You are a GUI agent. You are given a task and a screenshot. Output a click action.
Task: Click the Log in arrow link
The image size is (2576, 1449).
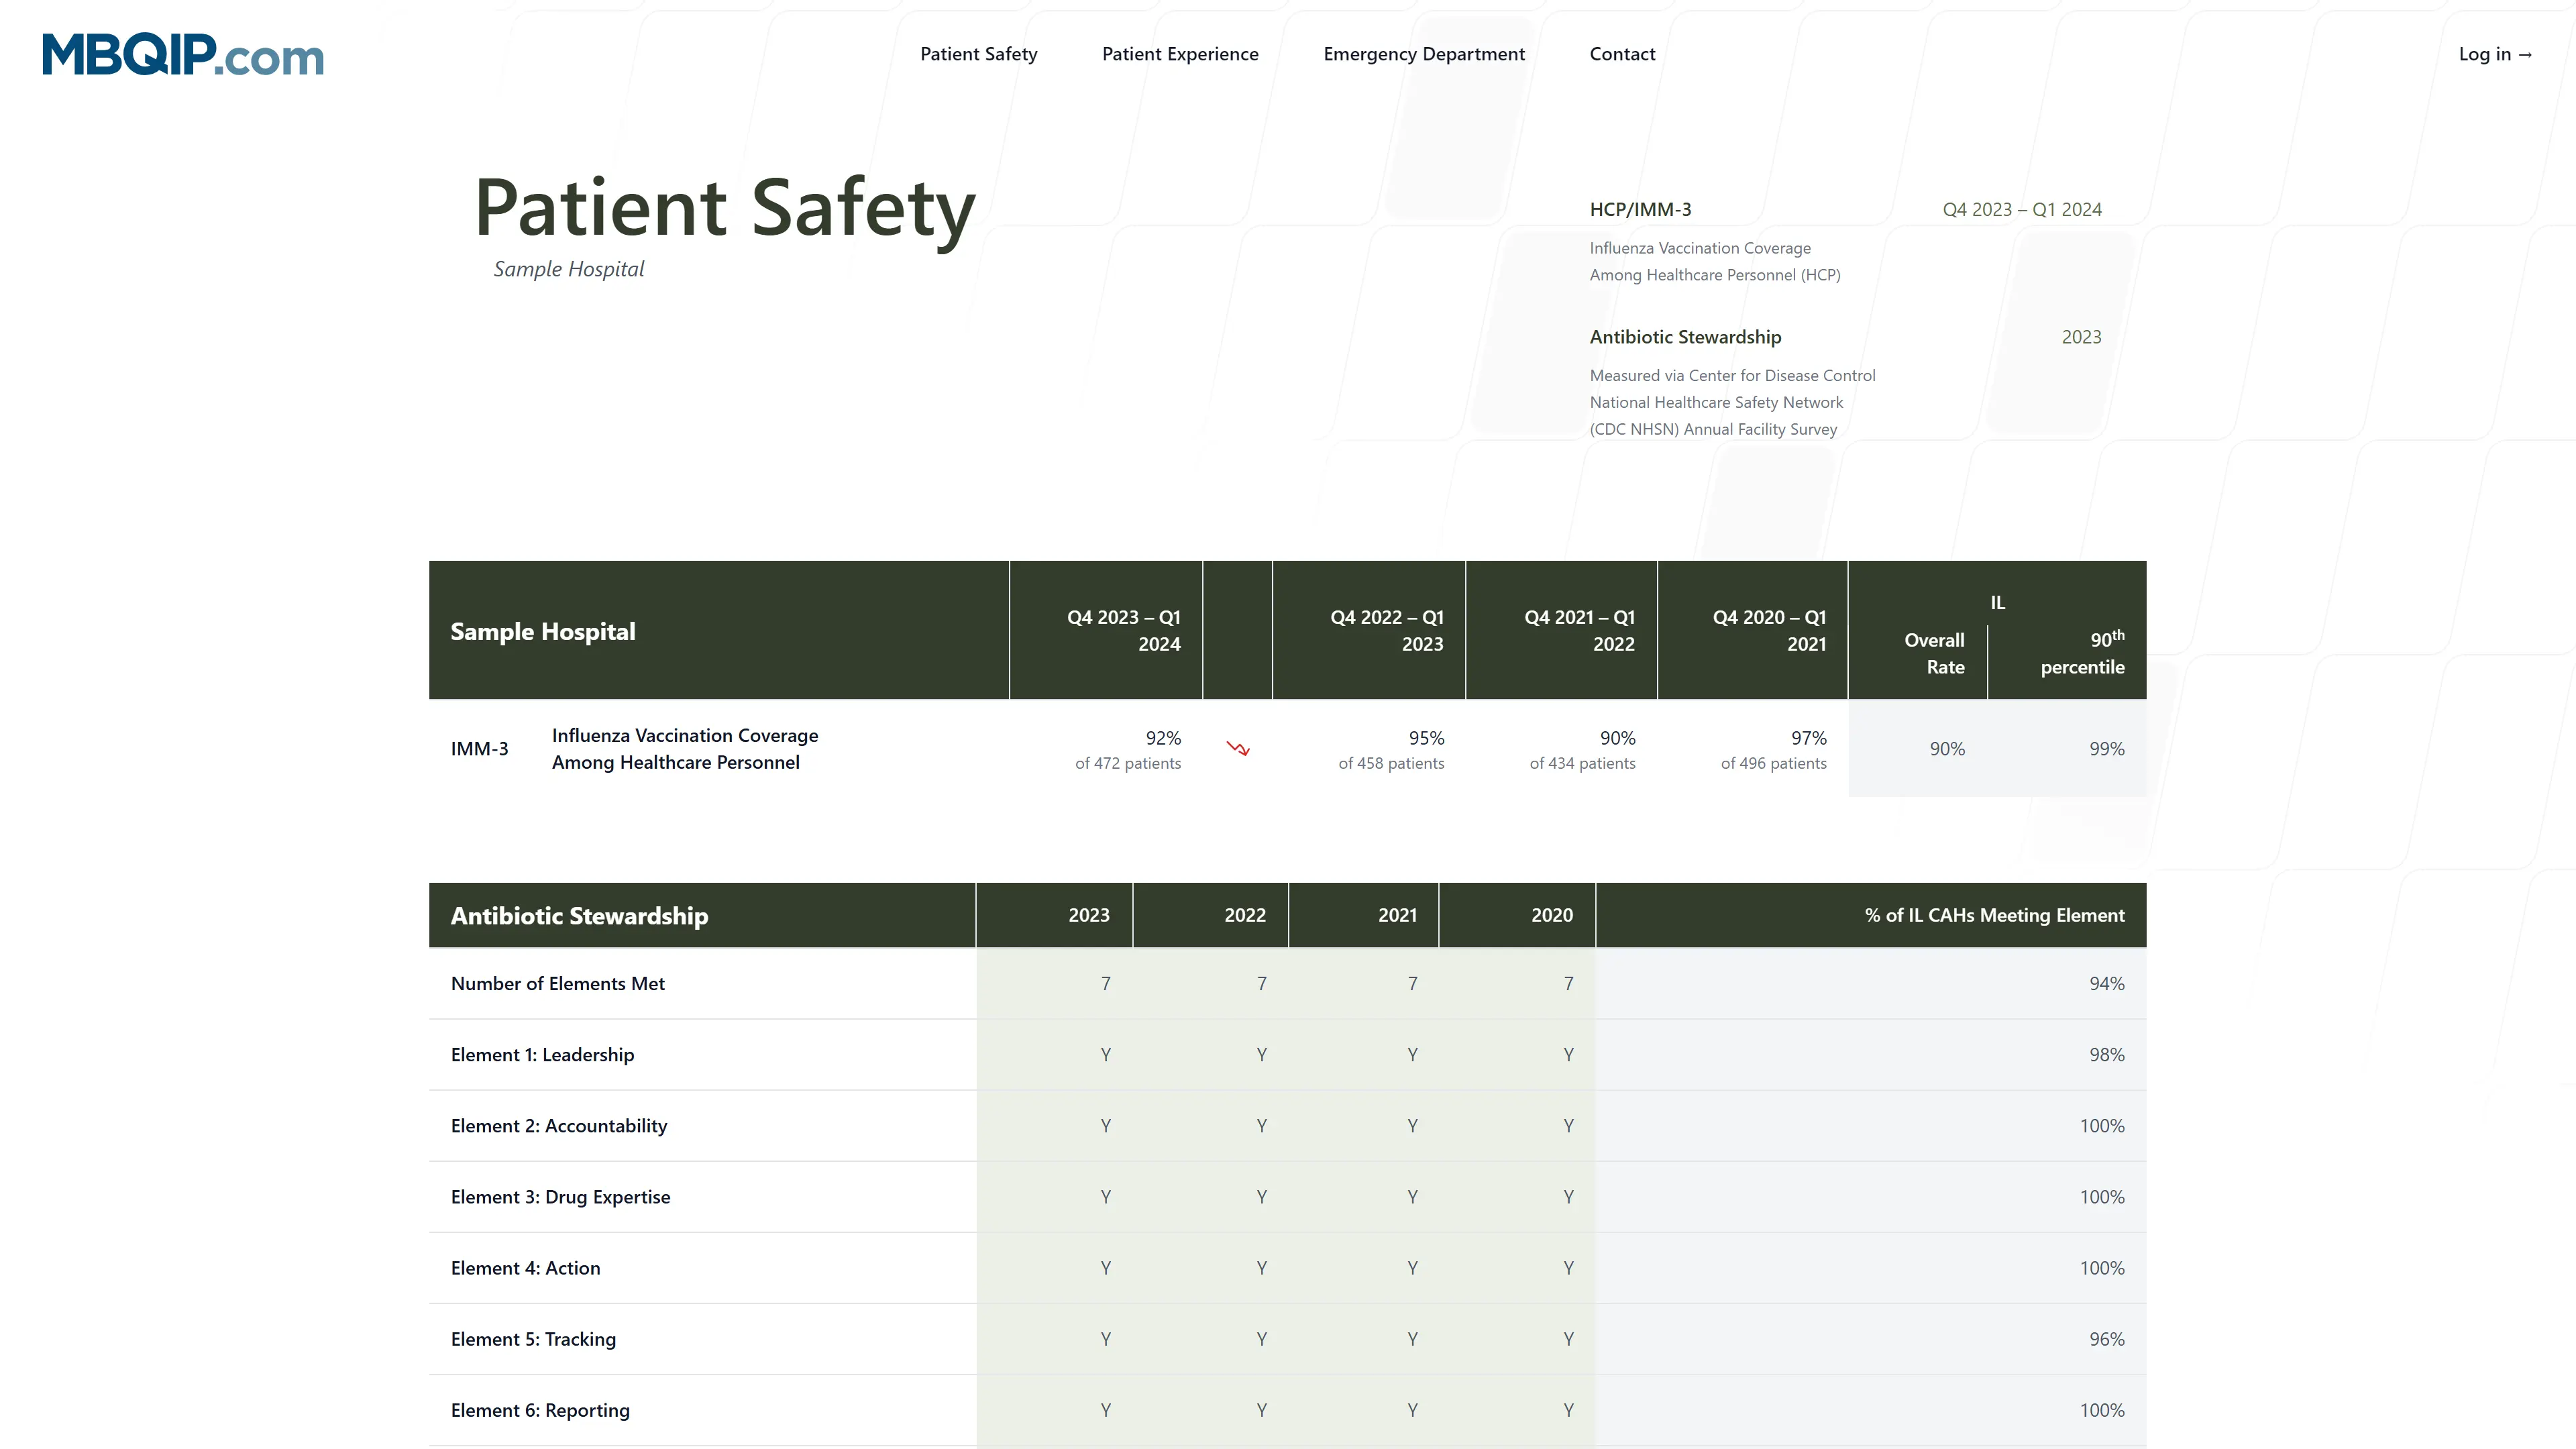point(2496,54)
